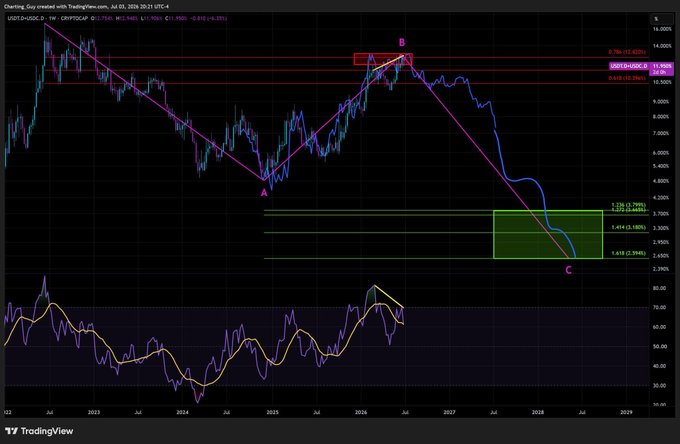Click the 70.00 level on RSI axis
Screen dimensions: 680x444
click(x=660, y=307)
